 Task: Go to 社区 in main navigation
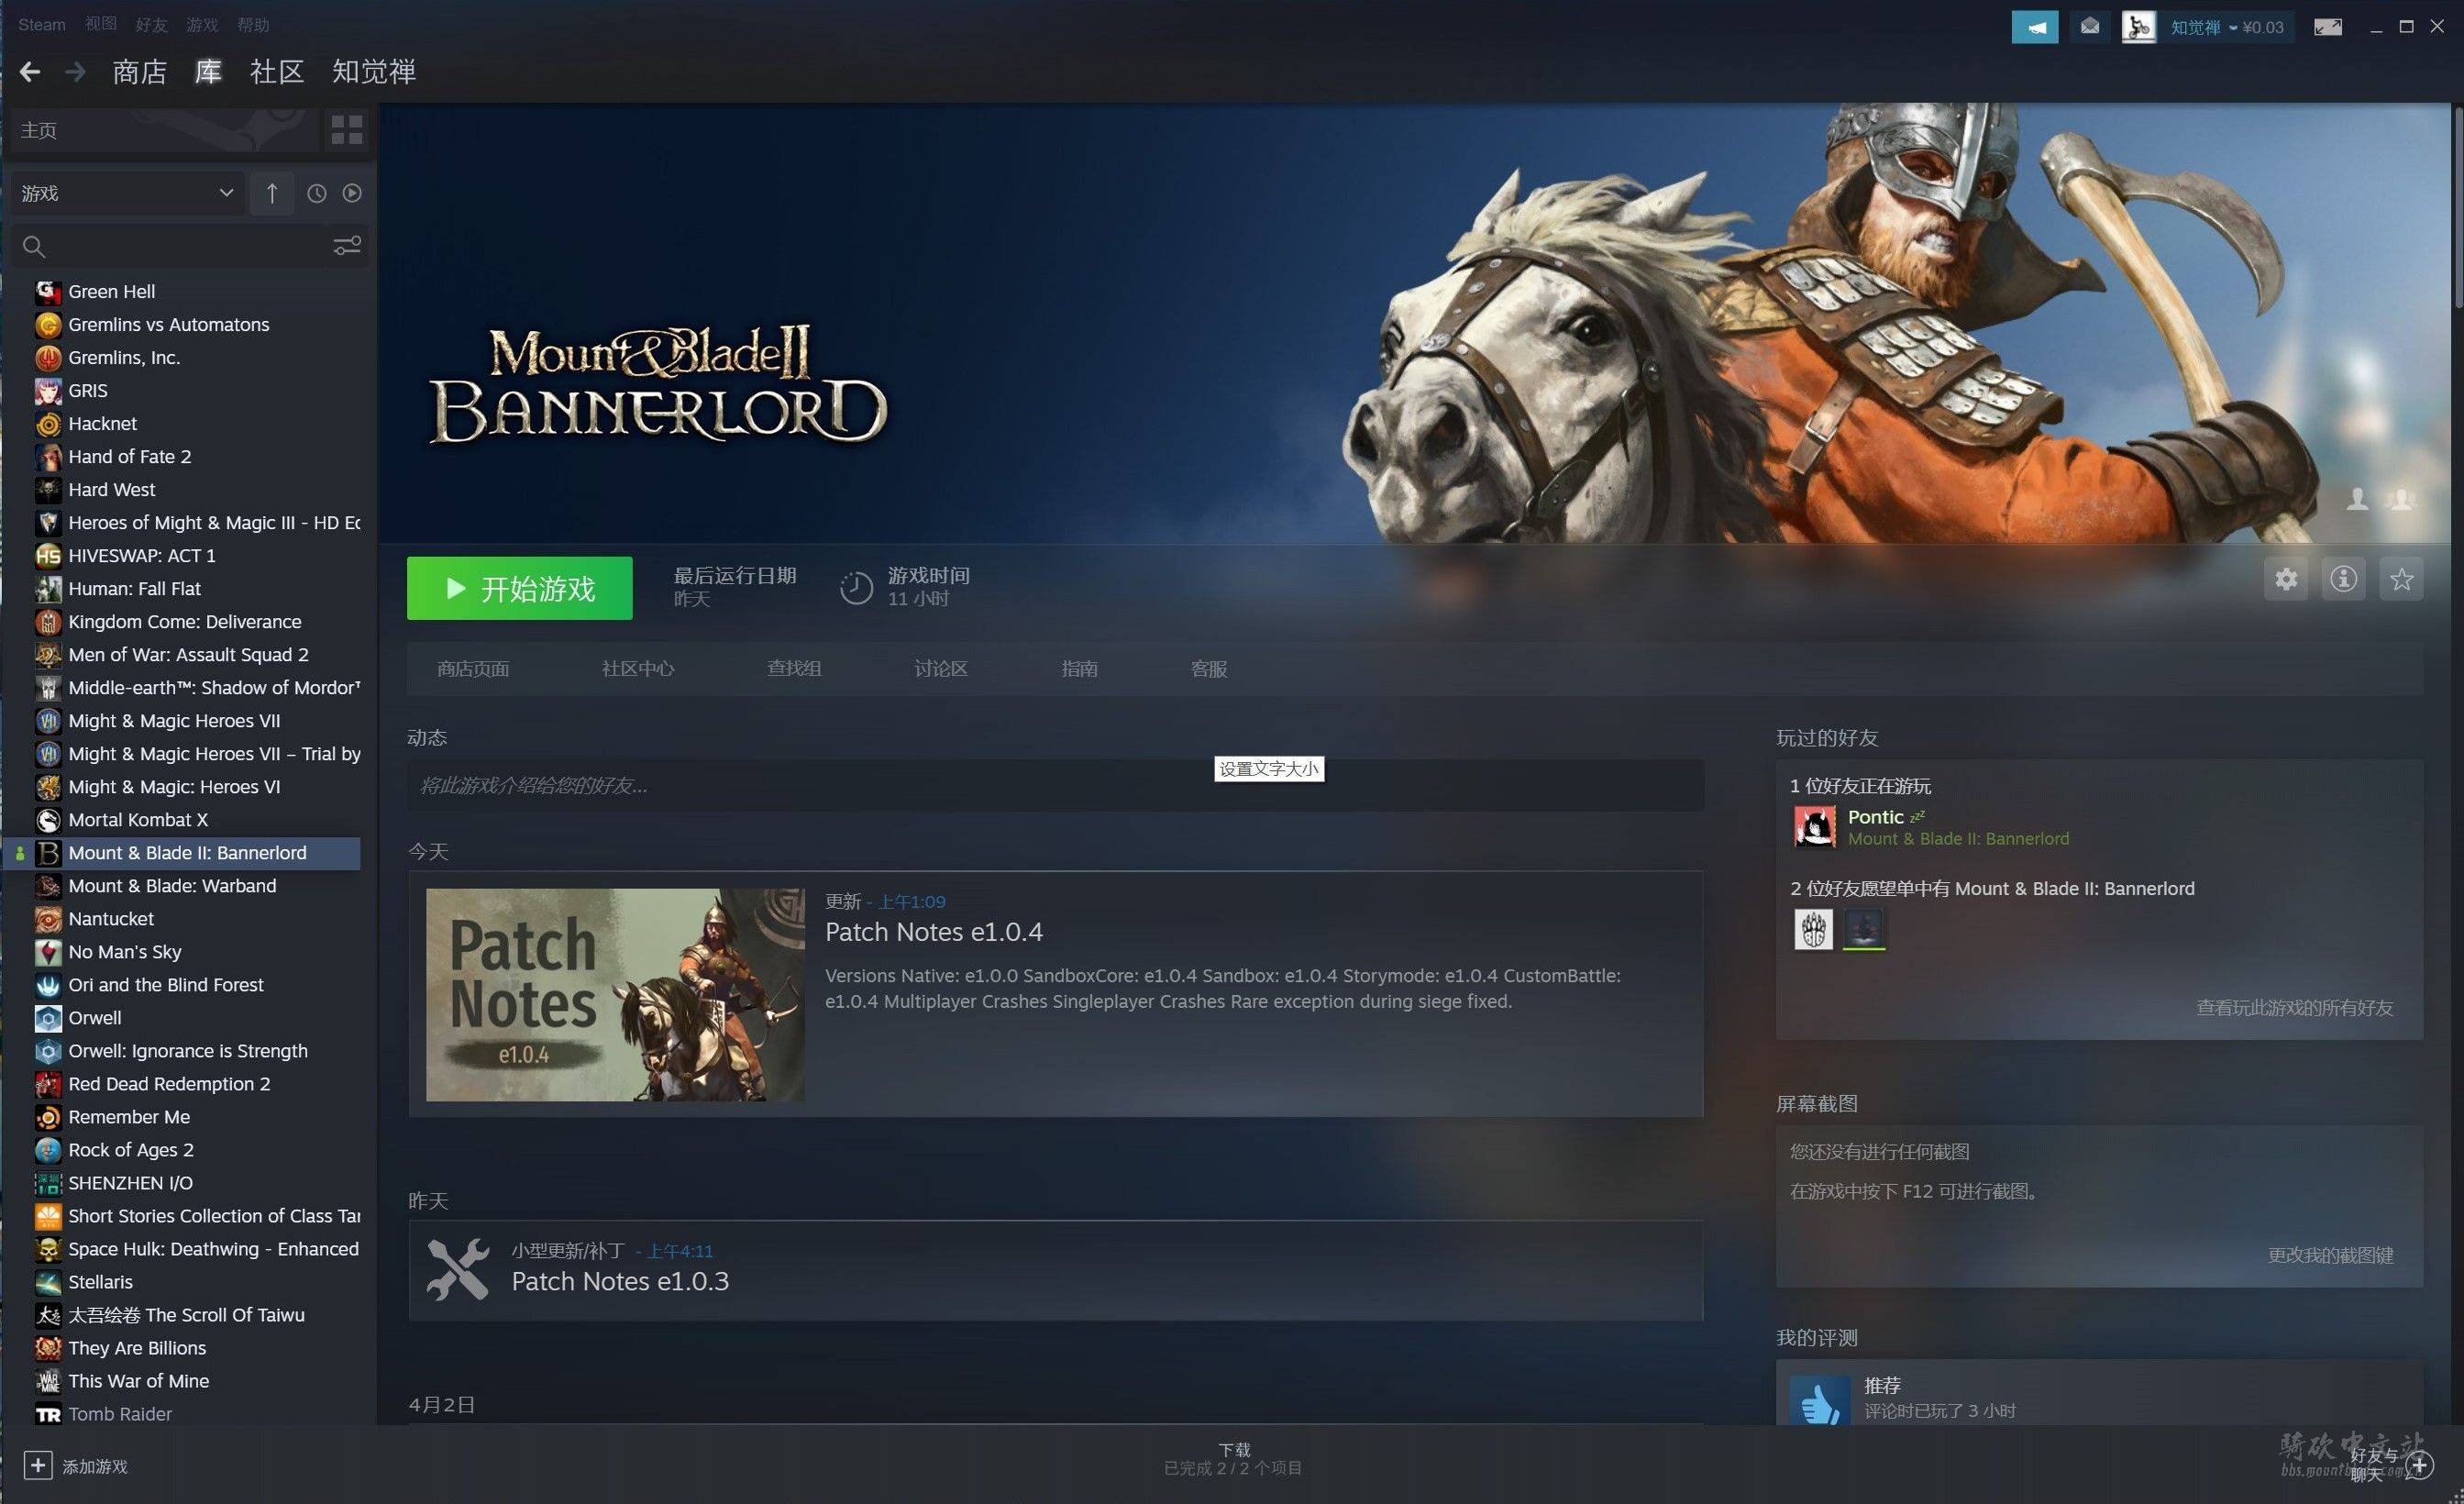point(277,72)
